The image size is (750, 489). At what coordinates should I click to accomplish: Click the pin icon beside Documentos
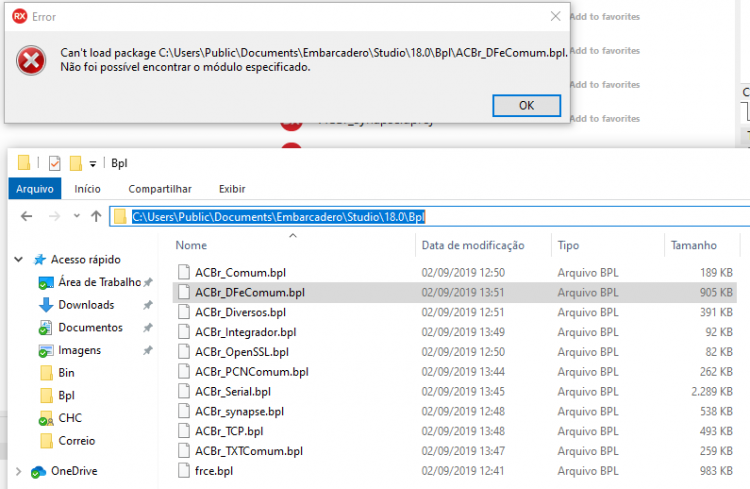click(x=148, y=328)
